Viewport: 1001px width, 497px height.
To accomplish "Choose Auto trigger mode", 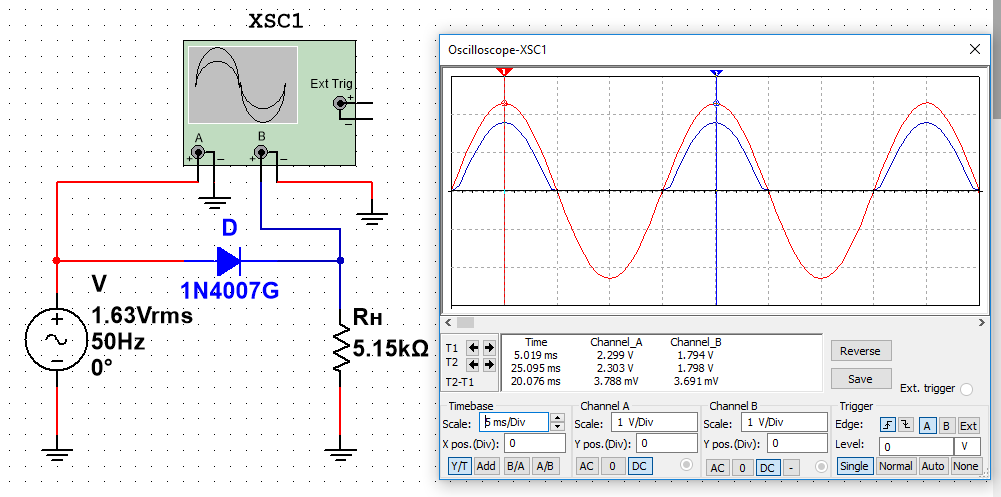I will [933, 466].
